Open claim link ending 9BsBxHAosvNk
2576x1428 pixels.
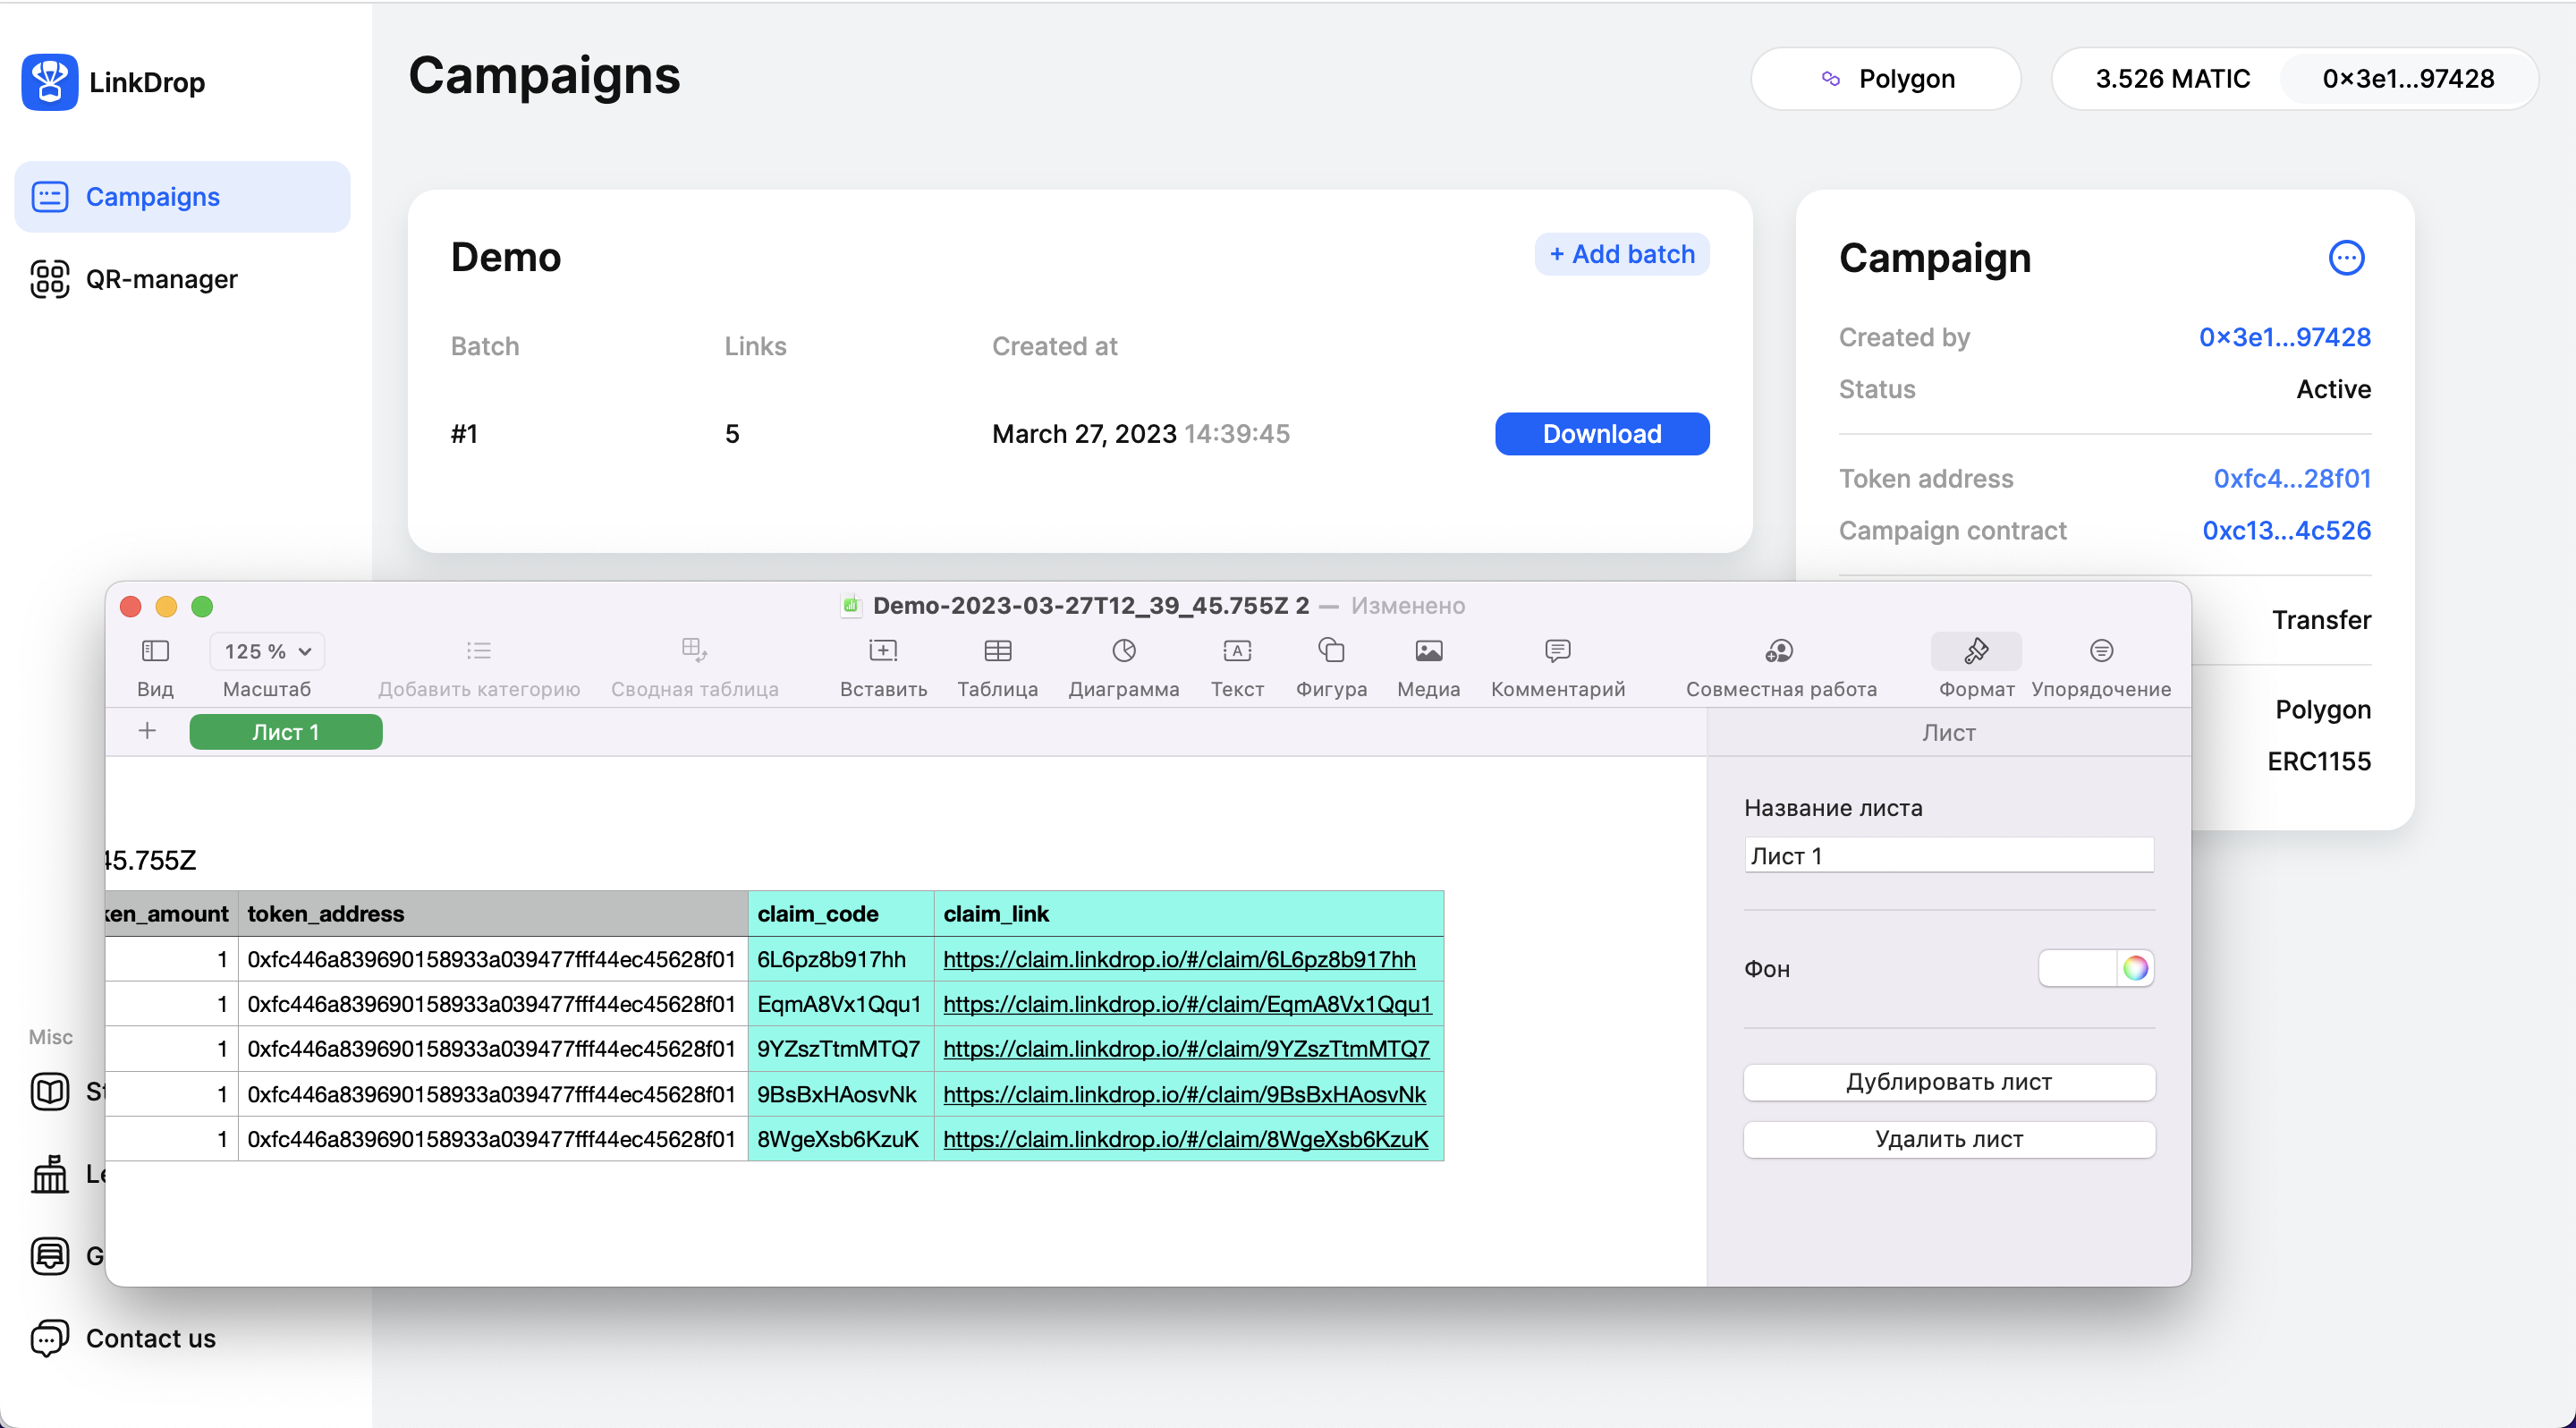(x=1184, y=1094)
